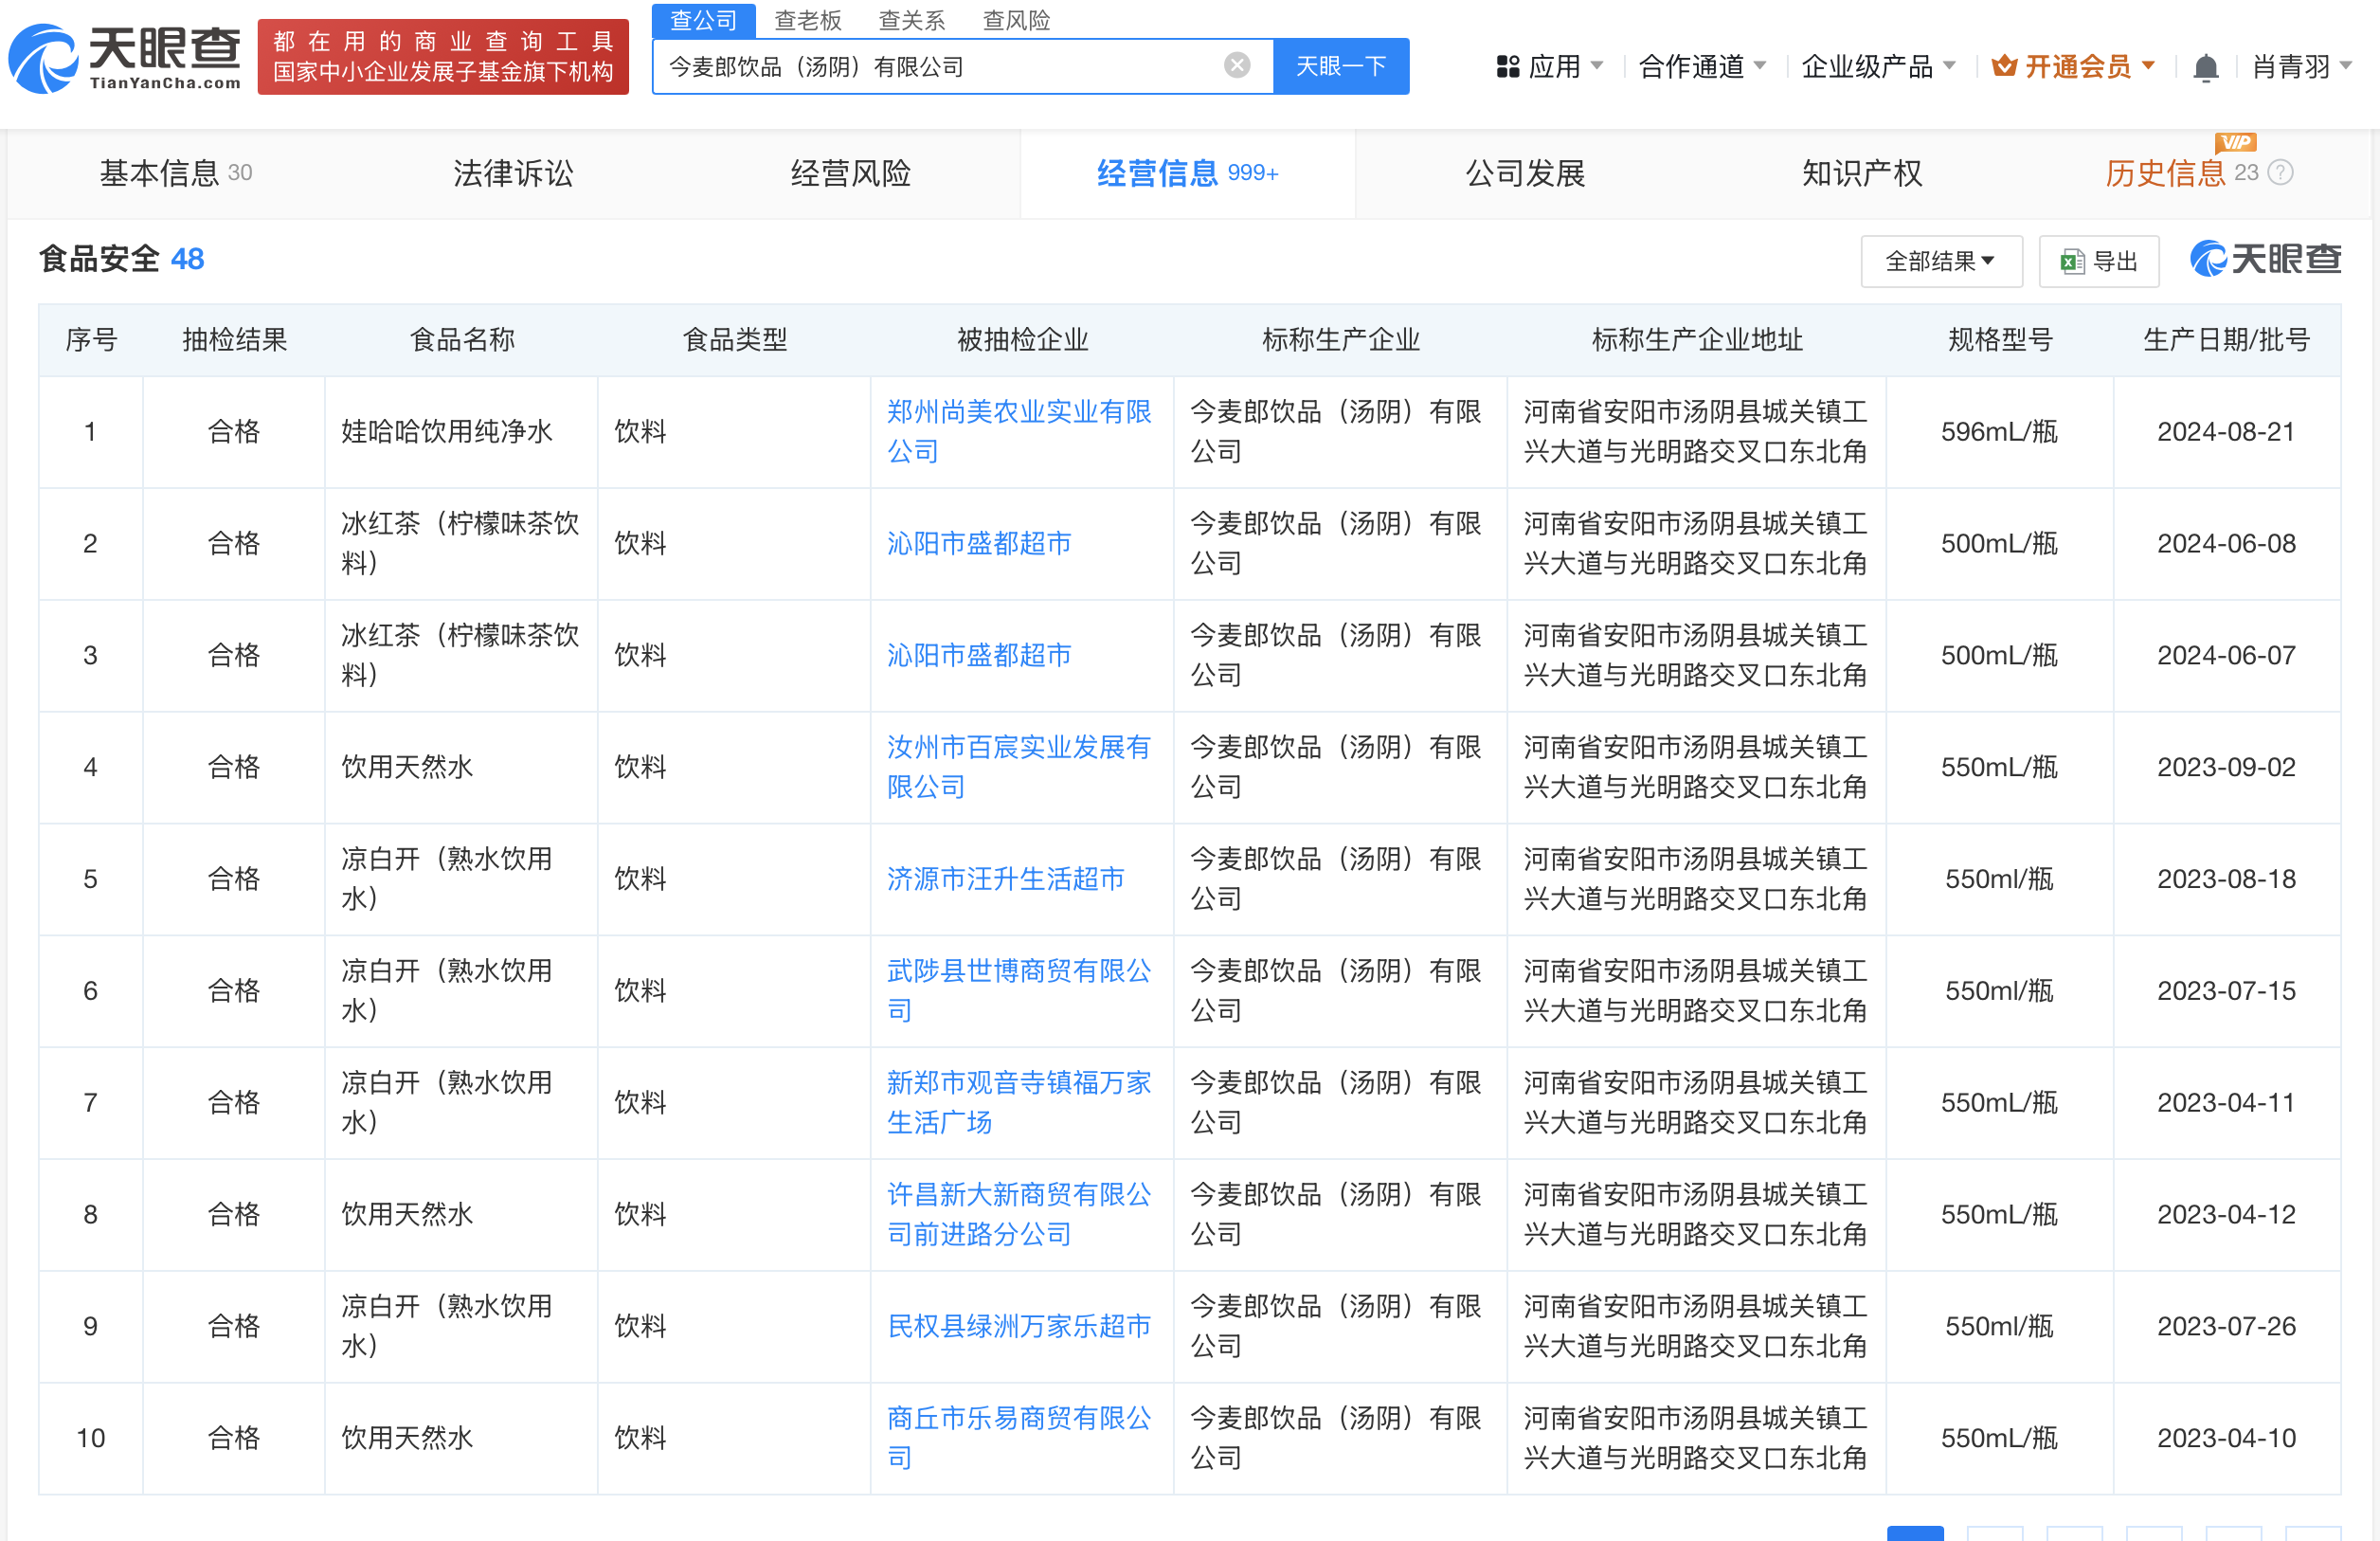Screen dimensions: 2380x1541
Task: Open link 民权县绿洲万家乐超市
Action: pyautogui.click(x=1020, y=1327)
